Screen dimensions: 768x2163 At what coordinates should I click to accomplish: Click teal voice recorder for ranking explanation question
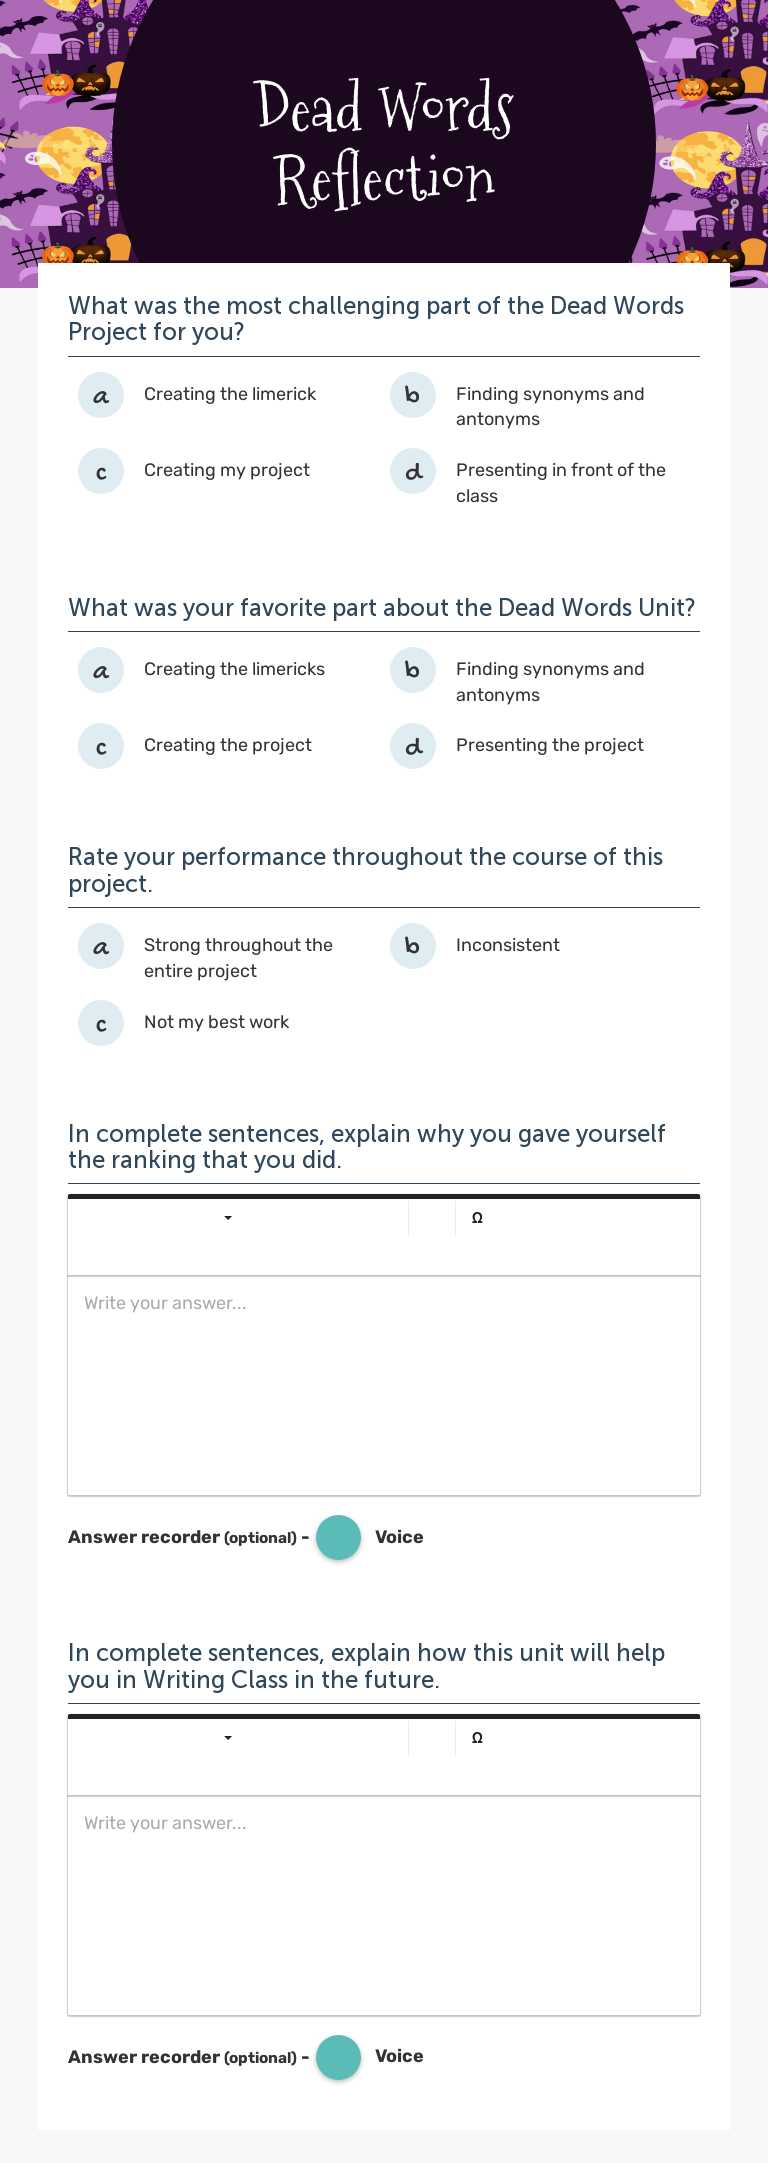pos(338,1537)
